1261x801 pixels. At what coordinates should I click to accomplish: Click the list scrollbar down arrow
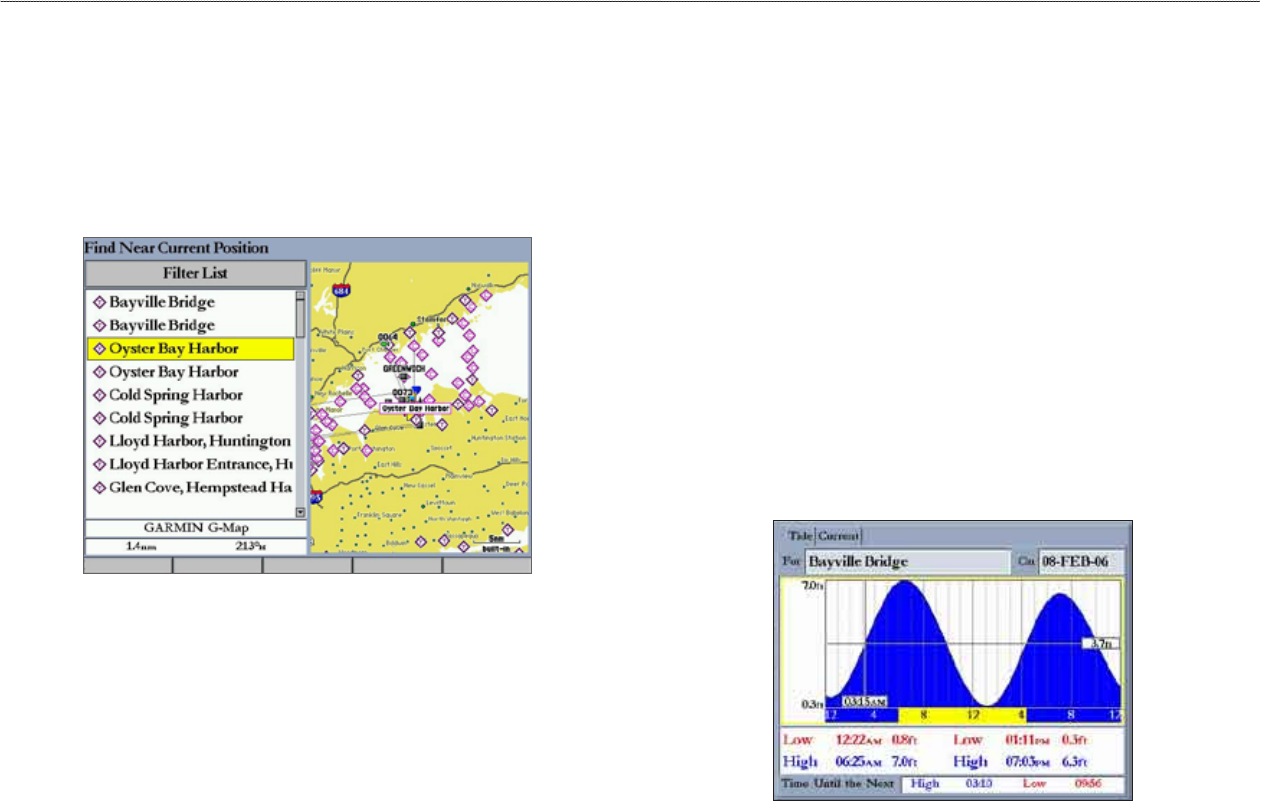[300, 512]
